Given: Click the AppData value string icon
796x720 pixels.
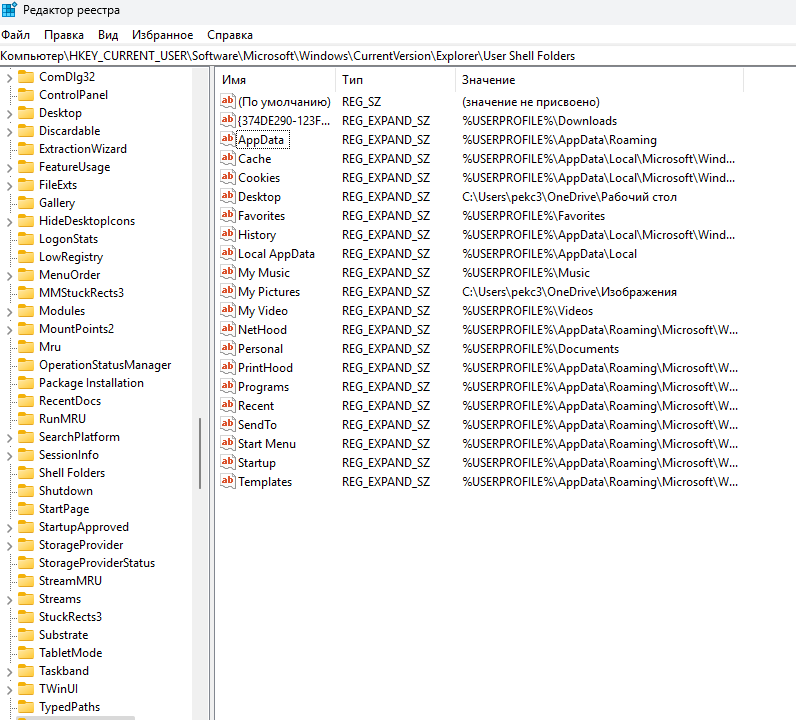Looking at the screenshot, I should pyautogui.click(x=227, y=139).
